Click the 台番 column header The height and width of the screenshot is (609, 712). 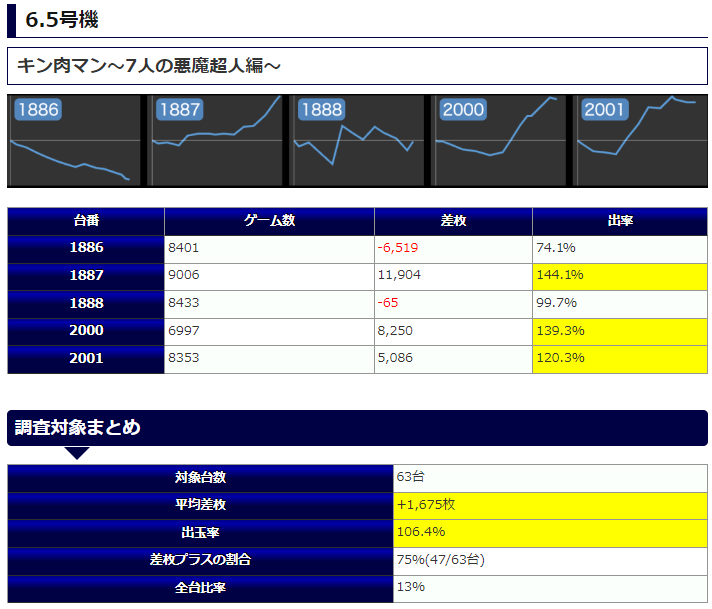(x=86, y=221)
